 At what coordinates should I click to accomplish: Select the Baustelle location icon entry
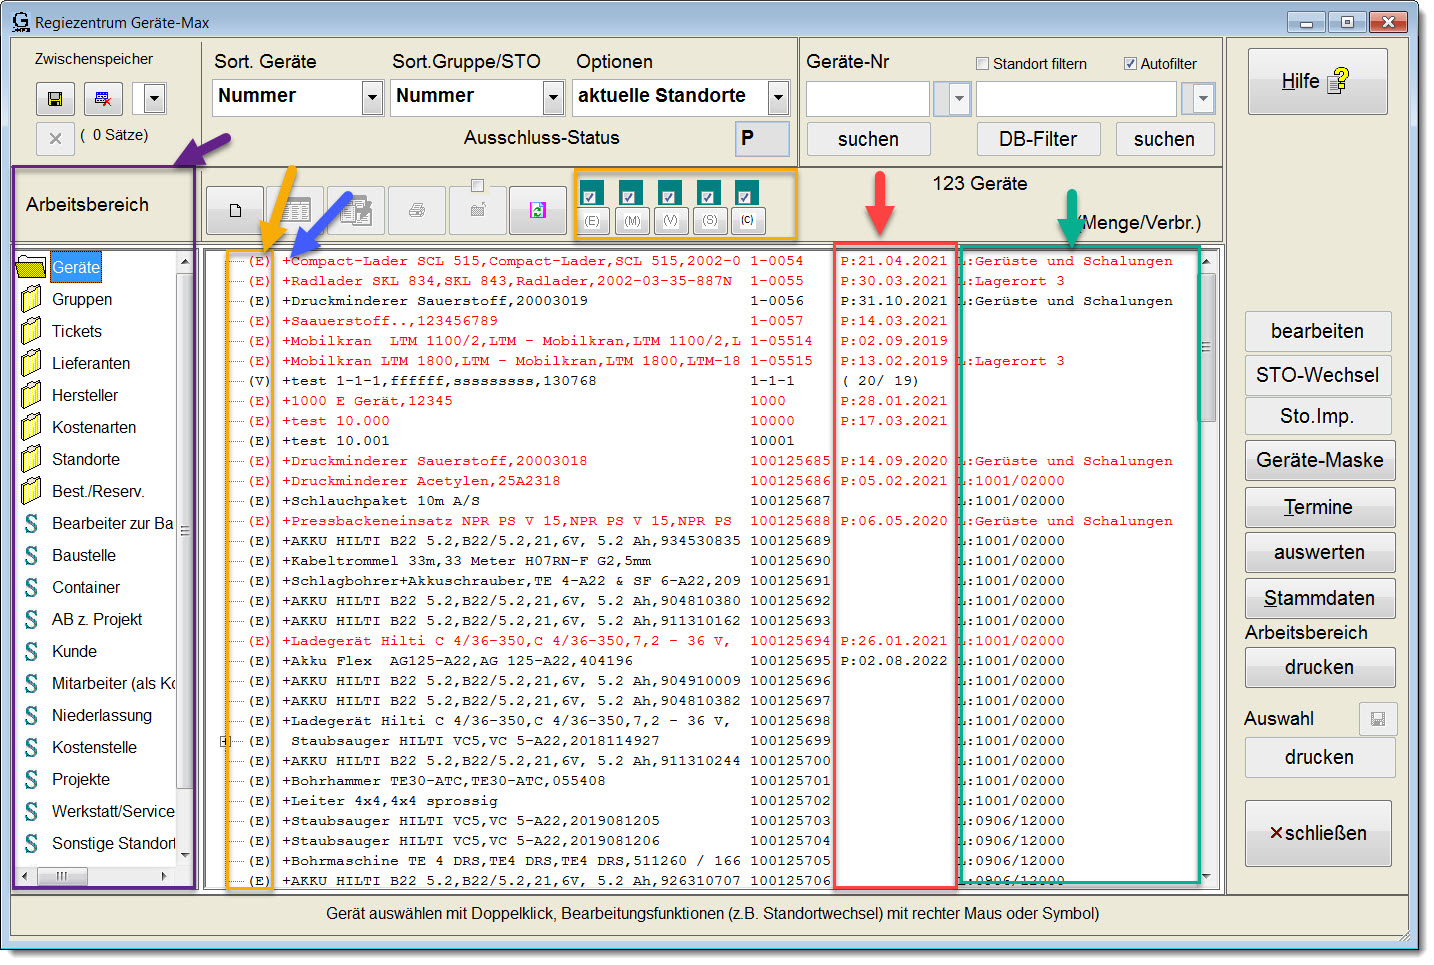[x=32, y=555]
